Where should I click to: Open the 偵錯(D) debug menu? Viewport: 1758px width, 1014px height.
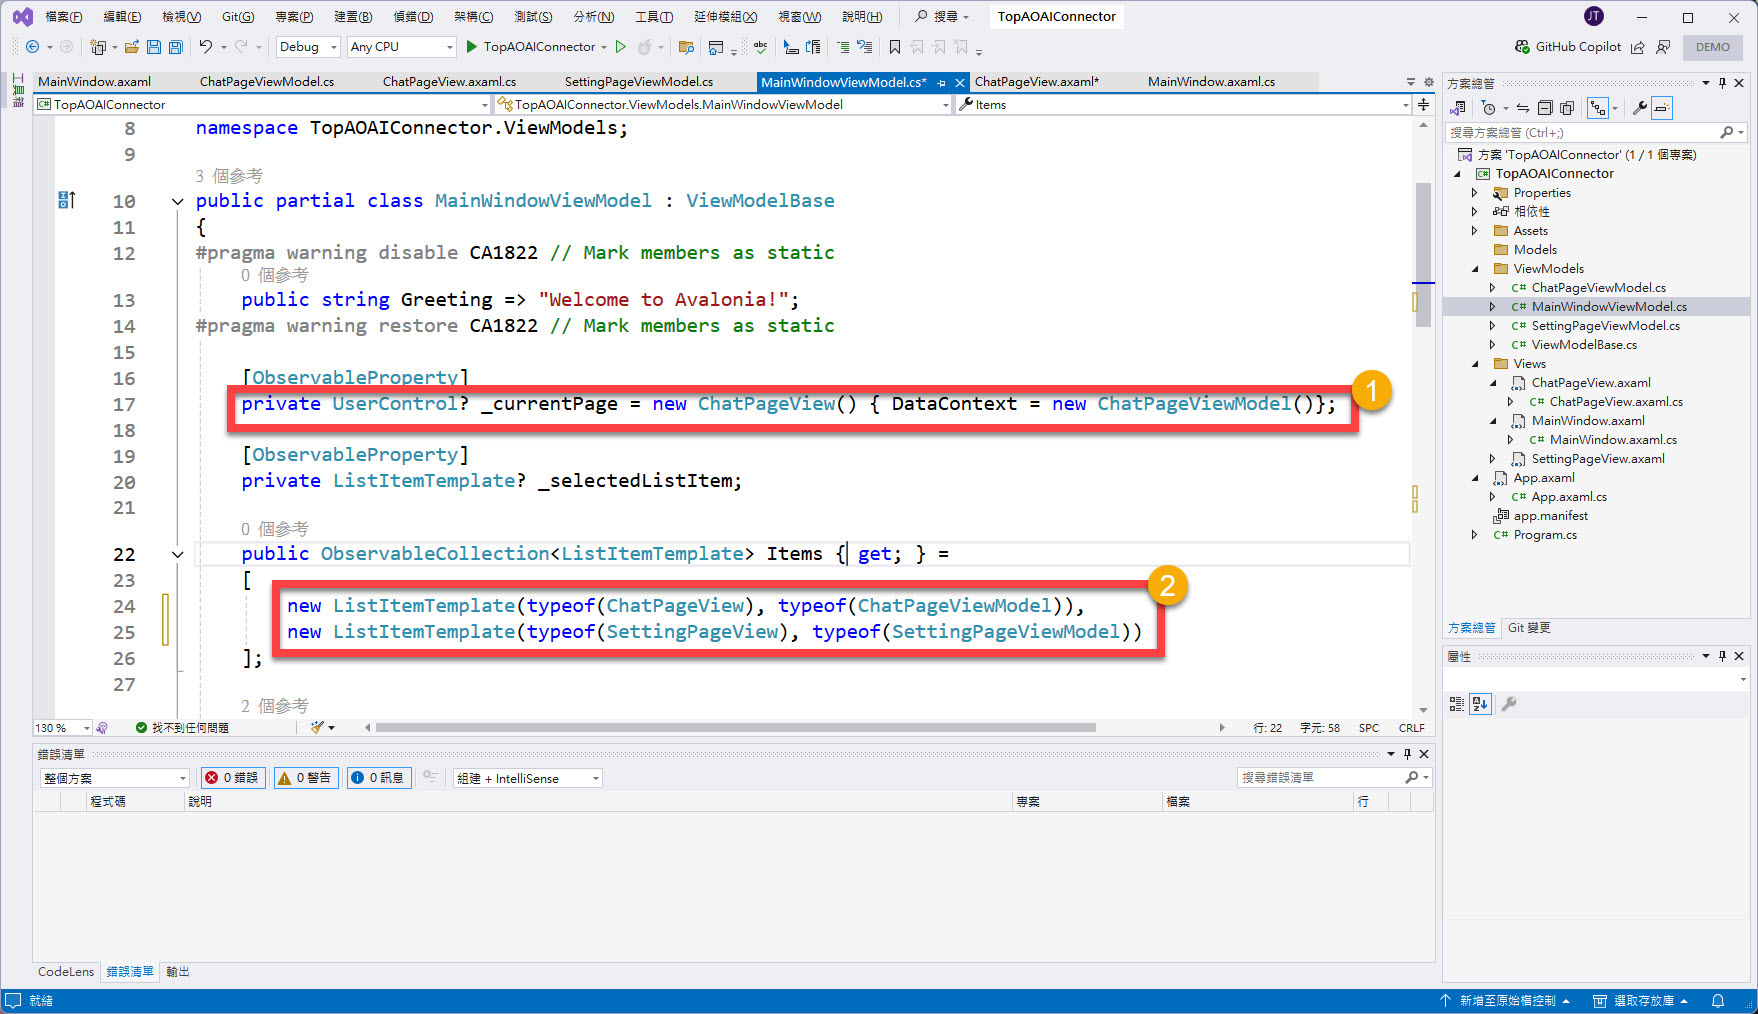coord(413,17)
